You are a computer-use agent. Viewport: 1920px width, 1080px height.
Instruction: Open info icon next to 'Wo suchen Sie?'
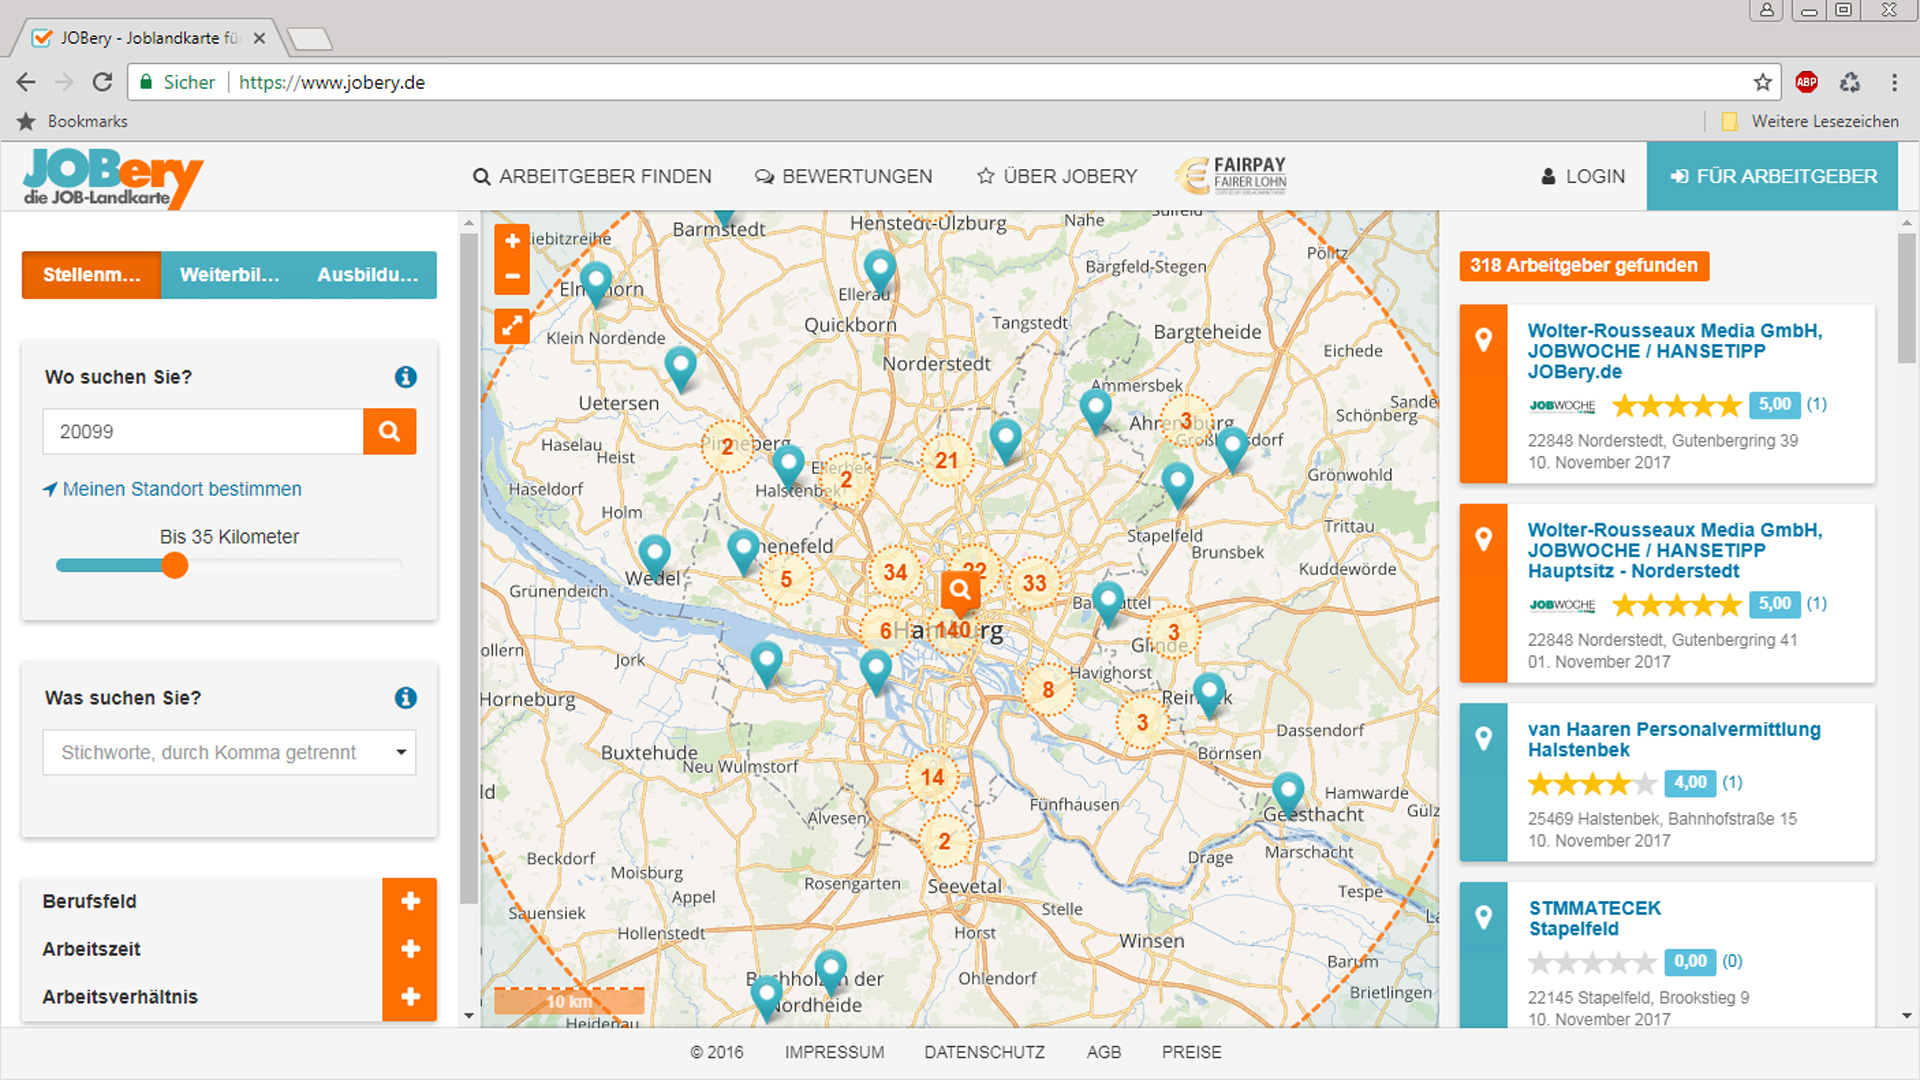(x=405, y=377)
